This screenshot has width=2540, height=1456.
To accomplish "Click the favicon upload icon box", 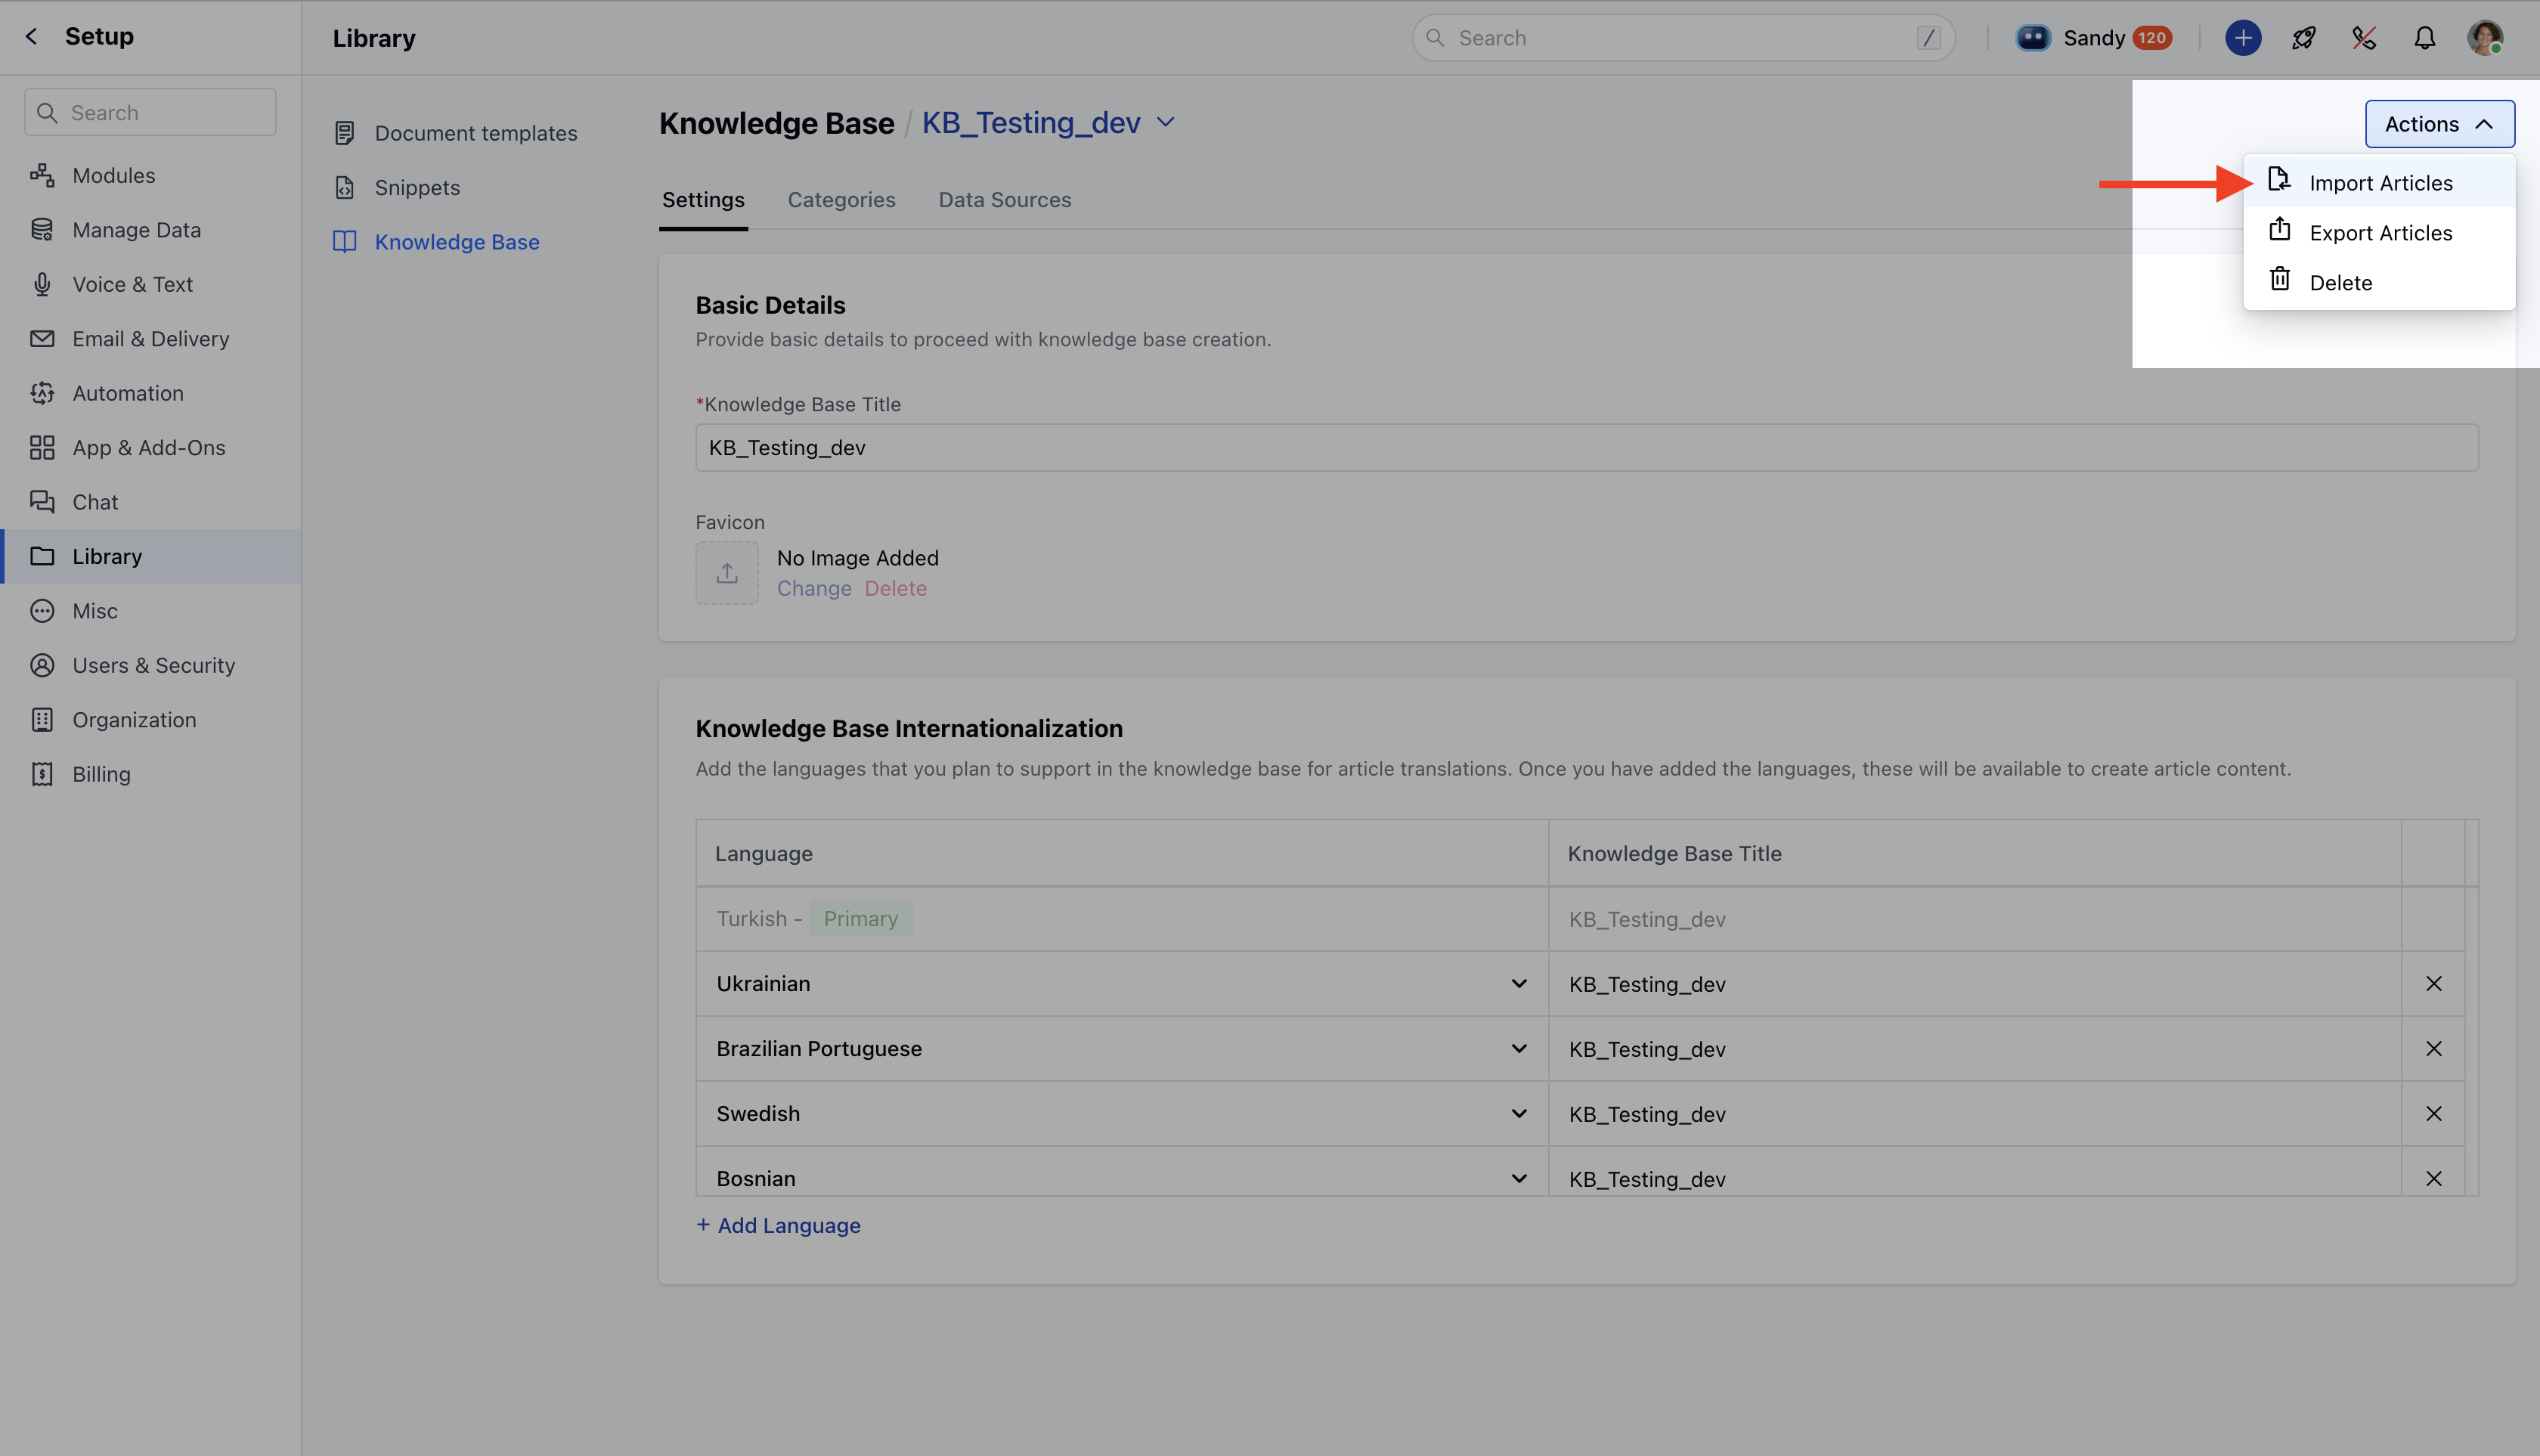I will [726, 573].
